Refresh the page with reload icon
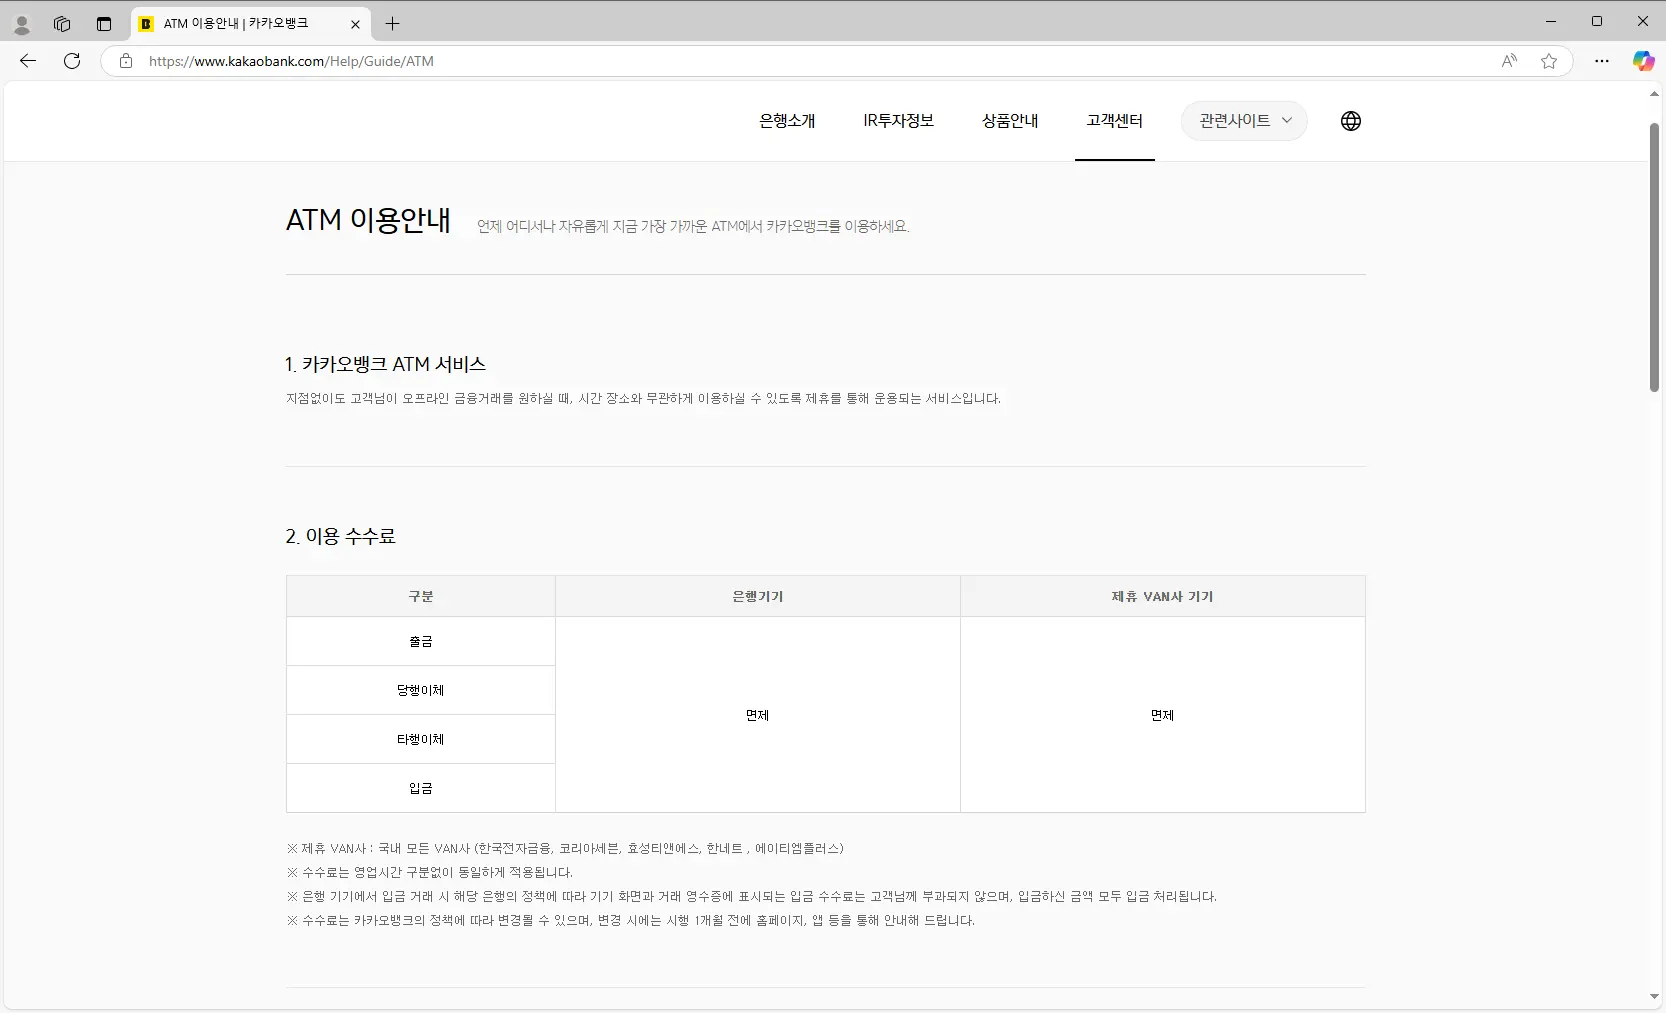Viewport: 1666px width, 1013px height. point(72,61)
